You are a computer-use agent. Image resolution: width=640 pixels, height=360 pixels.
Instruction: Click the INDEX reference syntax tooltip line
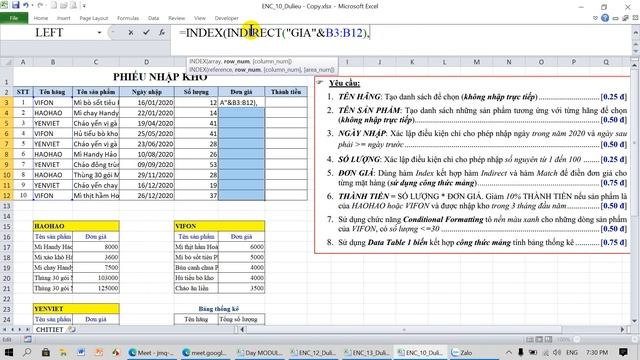262,70
